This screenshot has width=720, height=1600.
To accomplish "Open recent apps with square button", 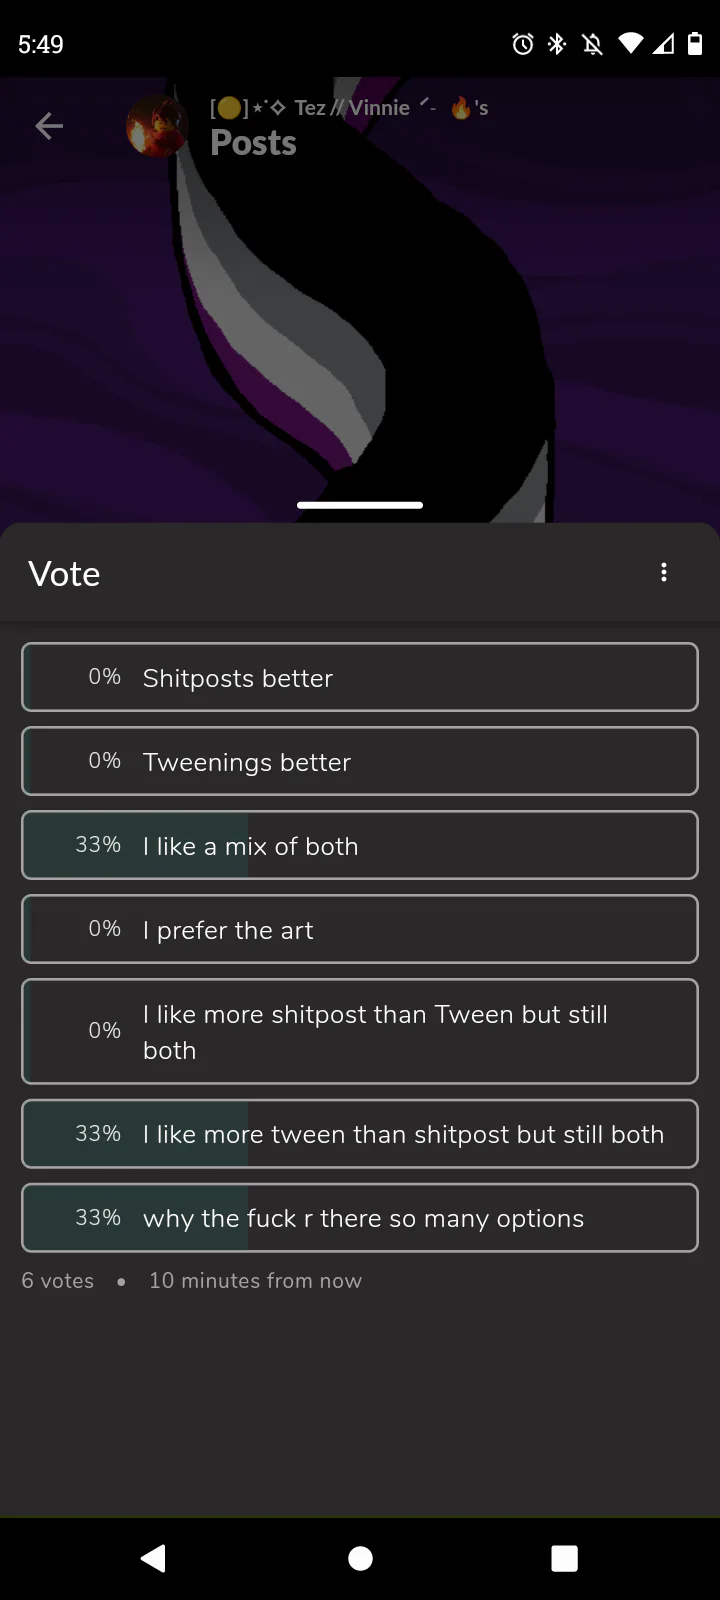I will click(x=565, y=1558).
